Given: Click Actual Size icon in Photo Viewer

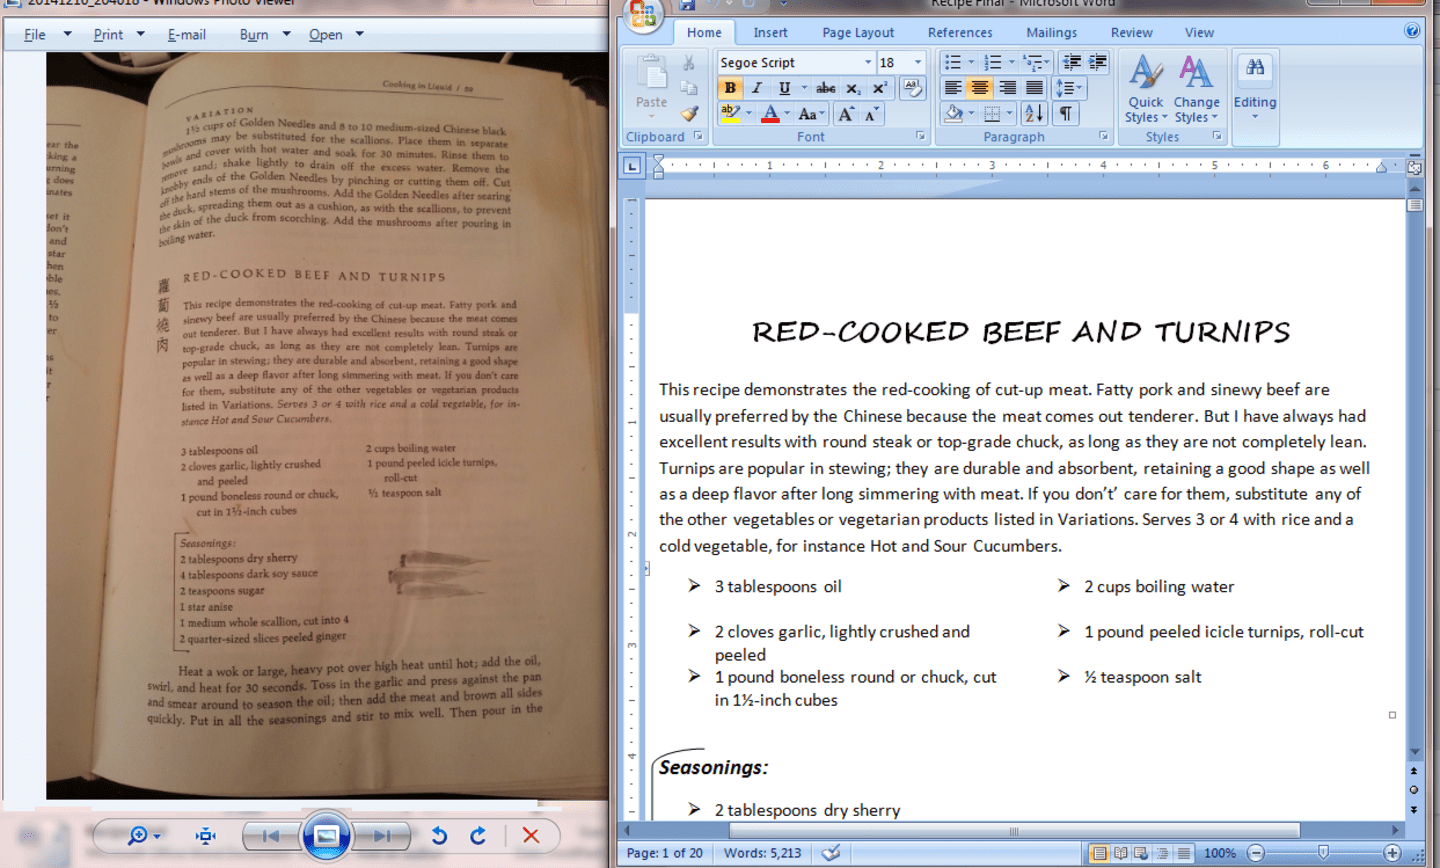Looking at the screenshot, I should point(206,836).
